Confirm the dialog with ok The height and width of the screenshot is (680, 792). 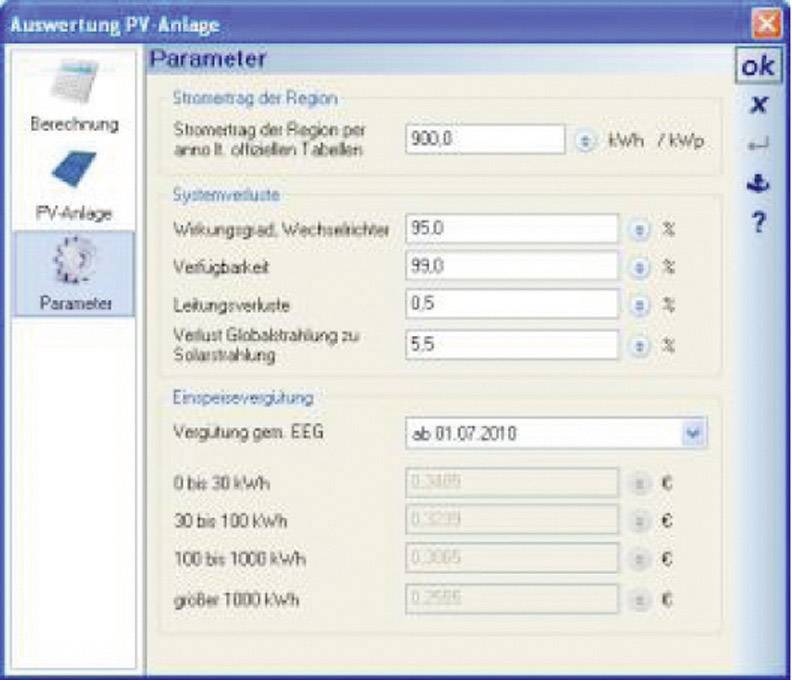758,66
